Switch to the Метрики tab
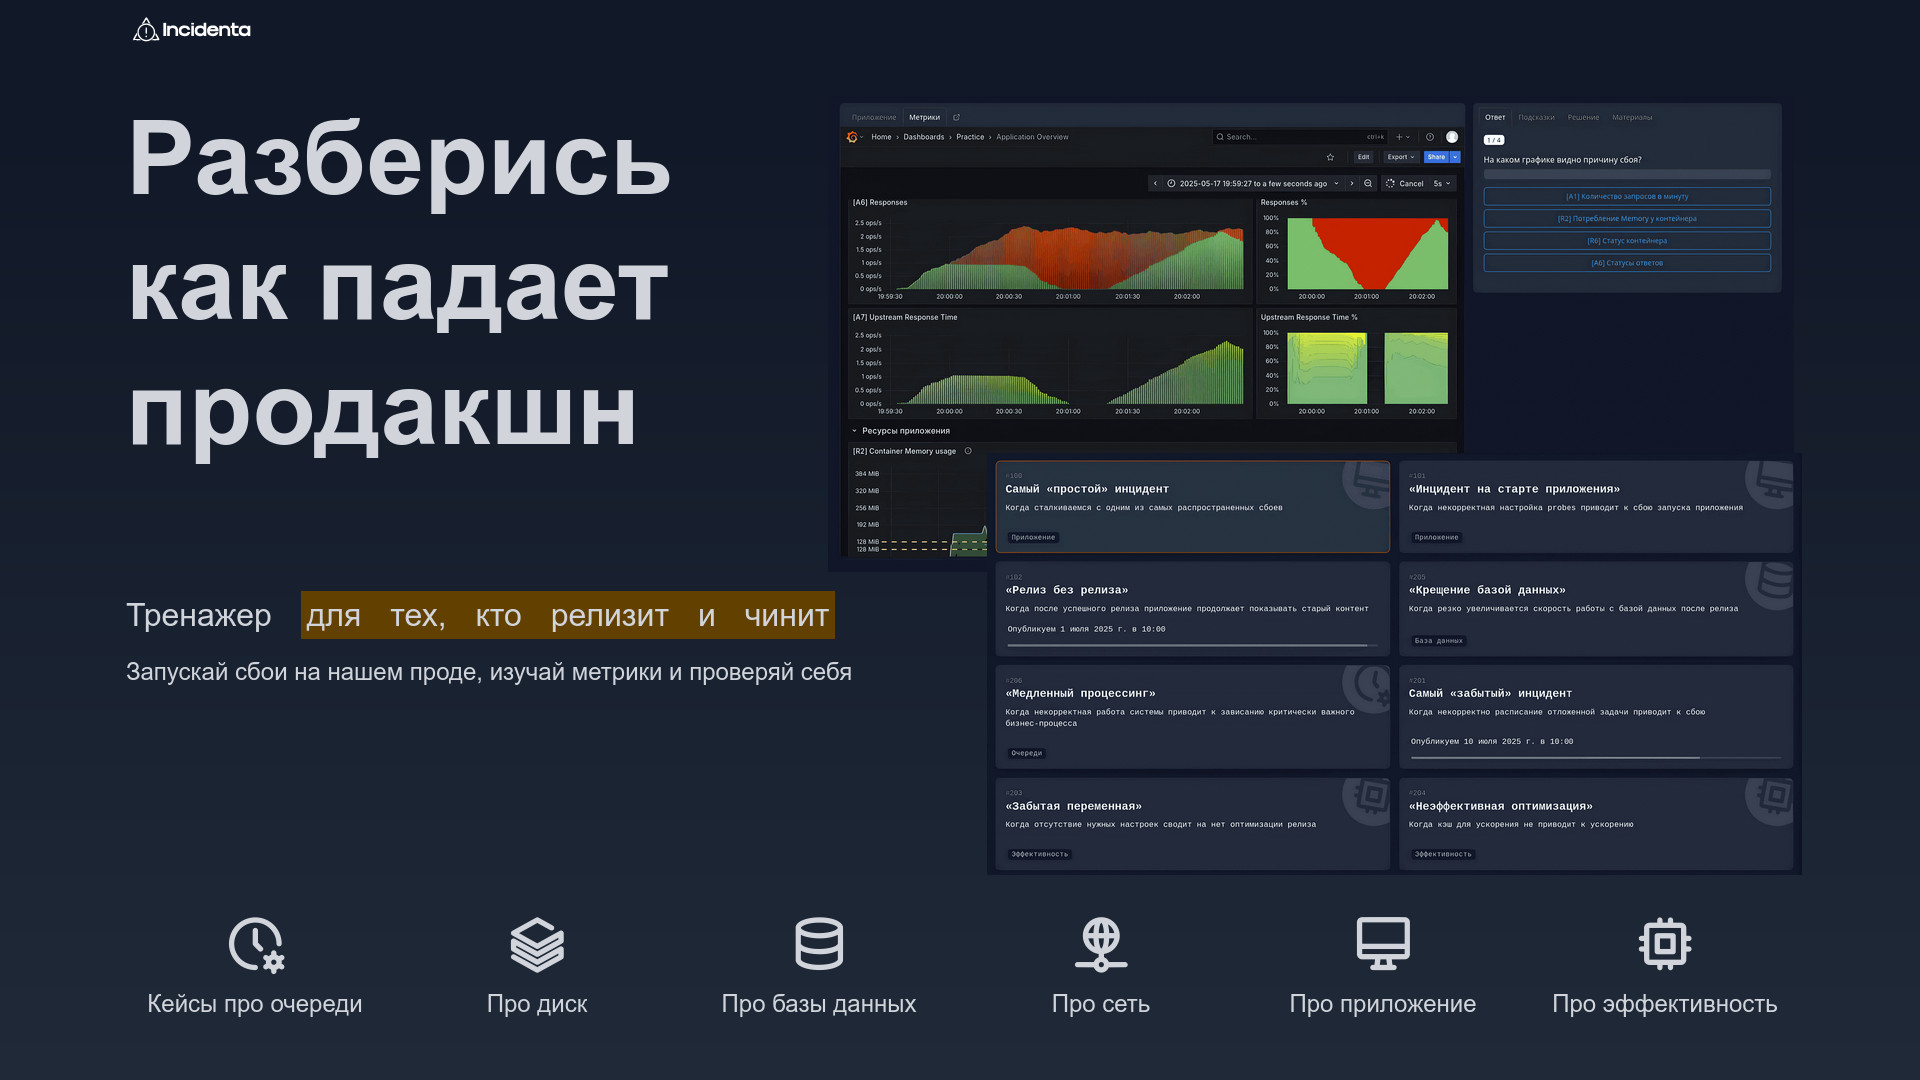The image size is (1920, 1080). (x=924, y=117)
